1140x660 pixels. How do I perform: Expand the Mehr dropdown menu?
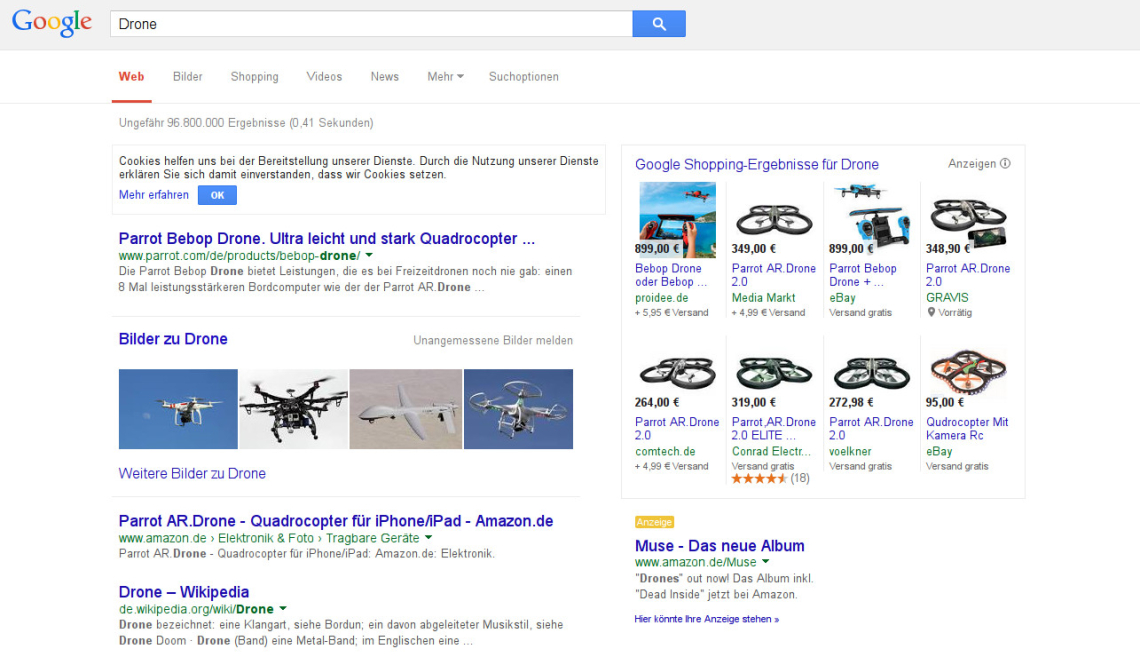[445, 76]
